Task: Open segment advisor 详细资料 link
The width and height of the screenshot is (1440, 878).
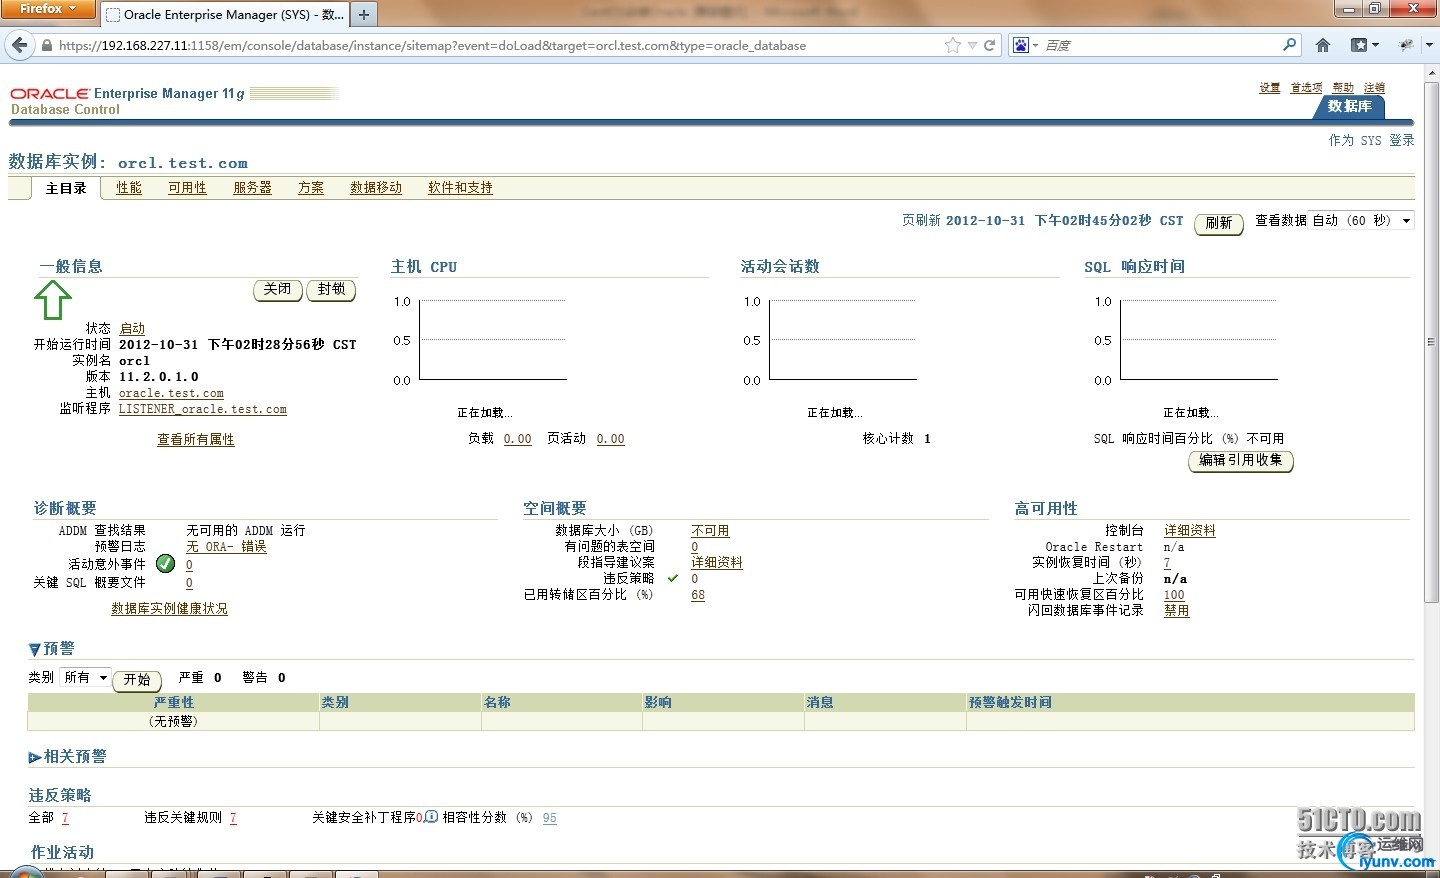Action: pyautogui.click(x=717, y=563)
